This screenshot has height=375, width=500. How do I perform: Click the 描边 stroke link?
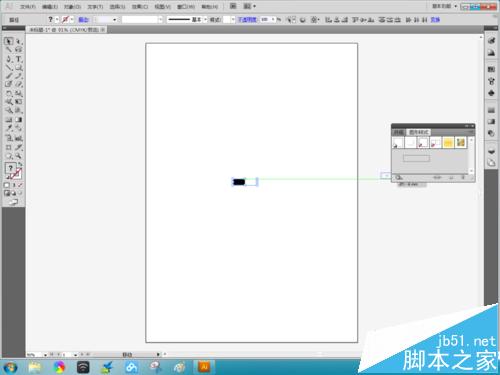83,20
